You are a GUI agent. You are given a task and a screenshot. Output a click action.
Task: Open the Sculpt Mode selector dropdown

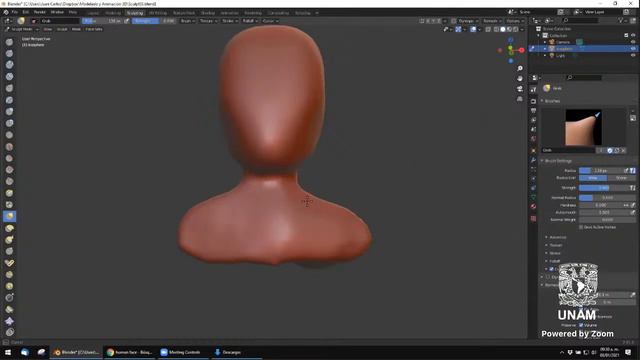pyautogui.click(x=22, y=29)
